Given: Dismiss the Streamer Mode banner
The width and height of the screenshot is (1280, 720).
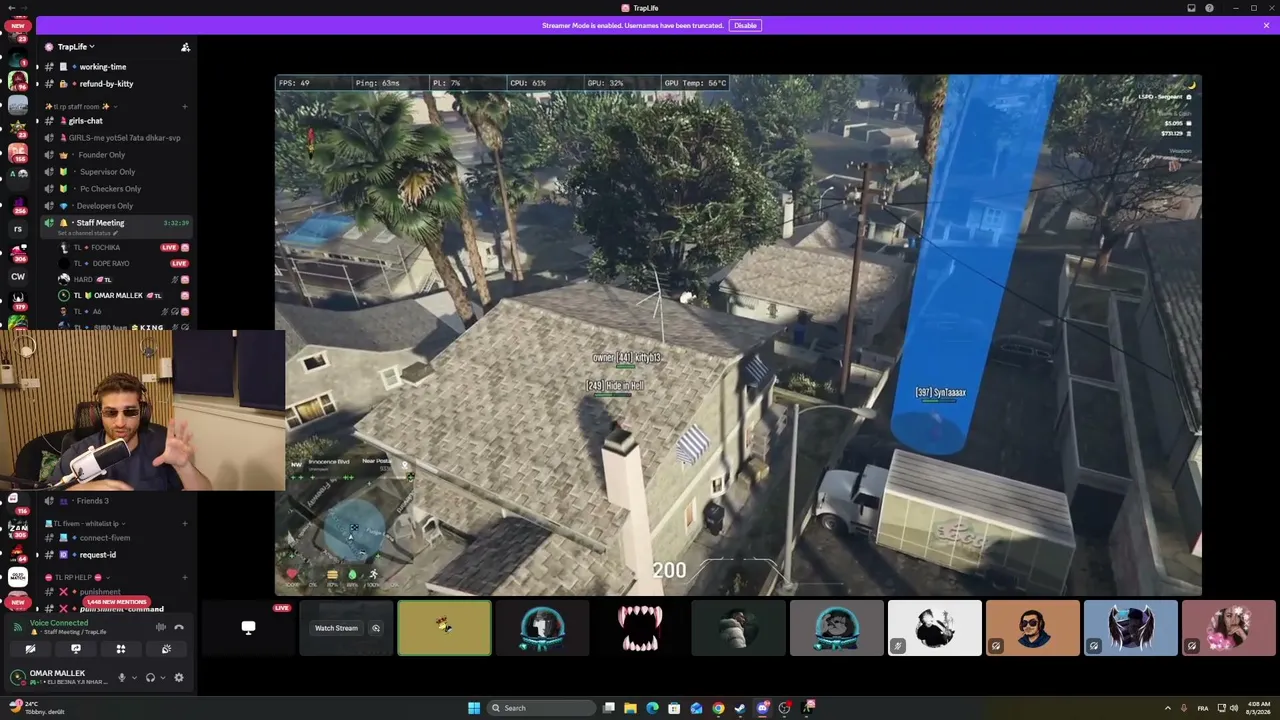Looking at the screenshot, I should point(1266,25).
